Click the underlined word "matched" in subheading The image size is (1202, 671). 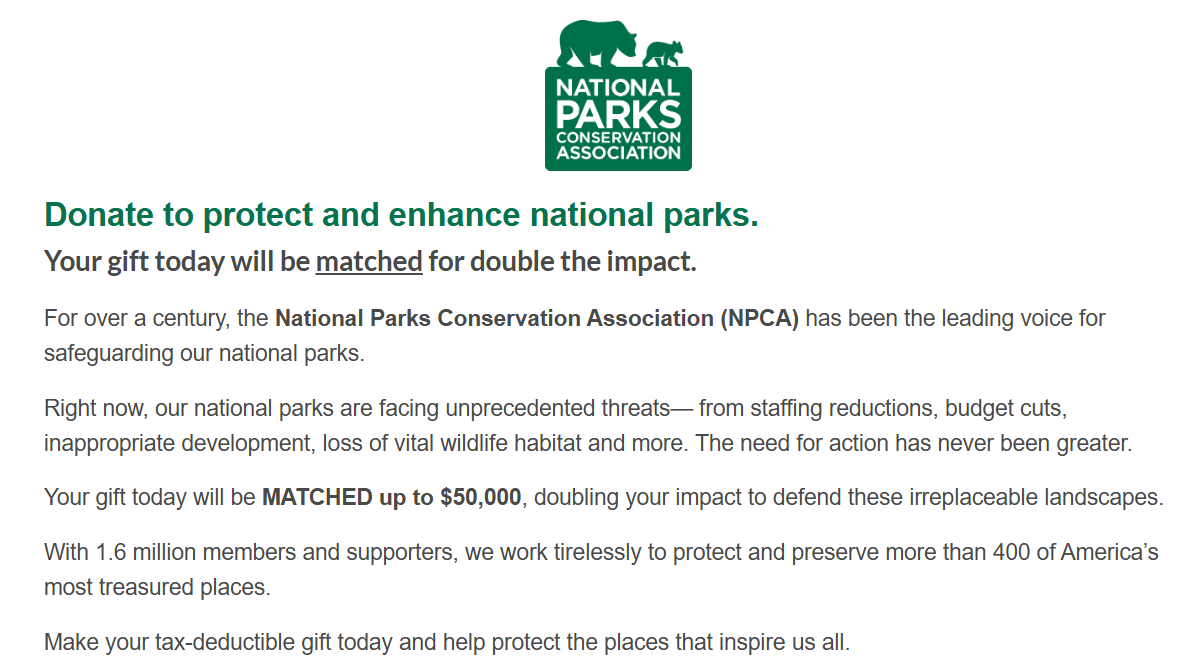369,262
